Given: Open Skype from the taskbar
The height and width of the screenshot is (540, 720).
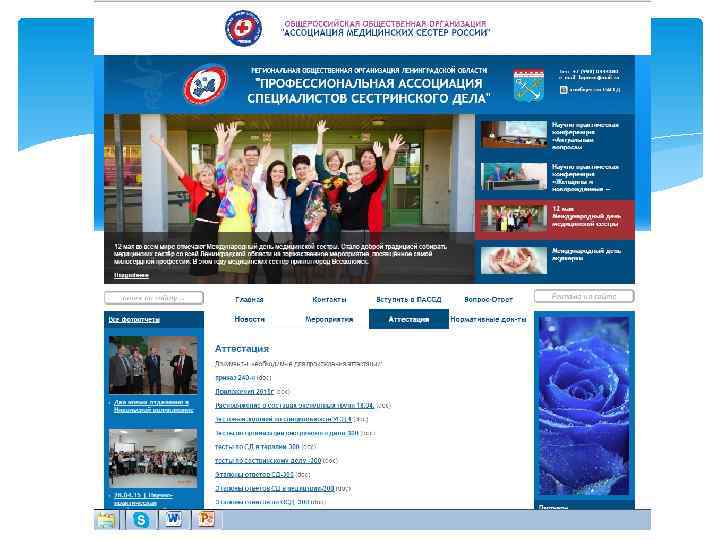Looking at the screenshot, I should [x=141, y=520].
